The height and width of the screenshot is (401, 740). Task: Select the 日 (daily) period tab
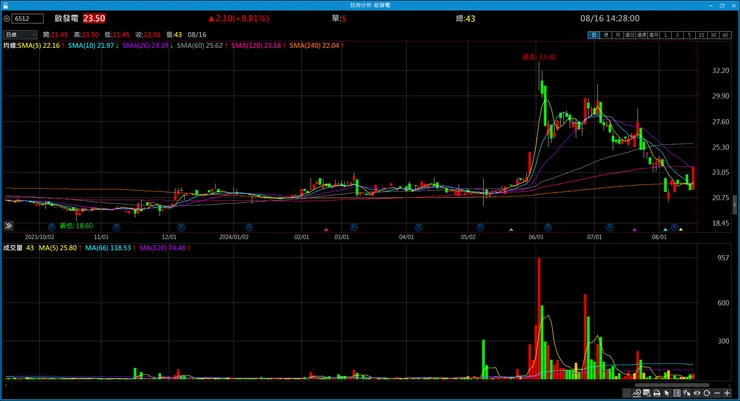tap(594, 35)
